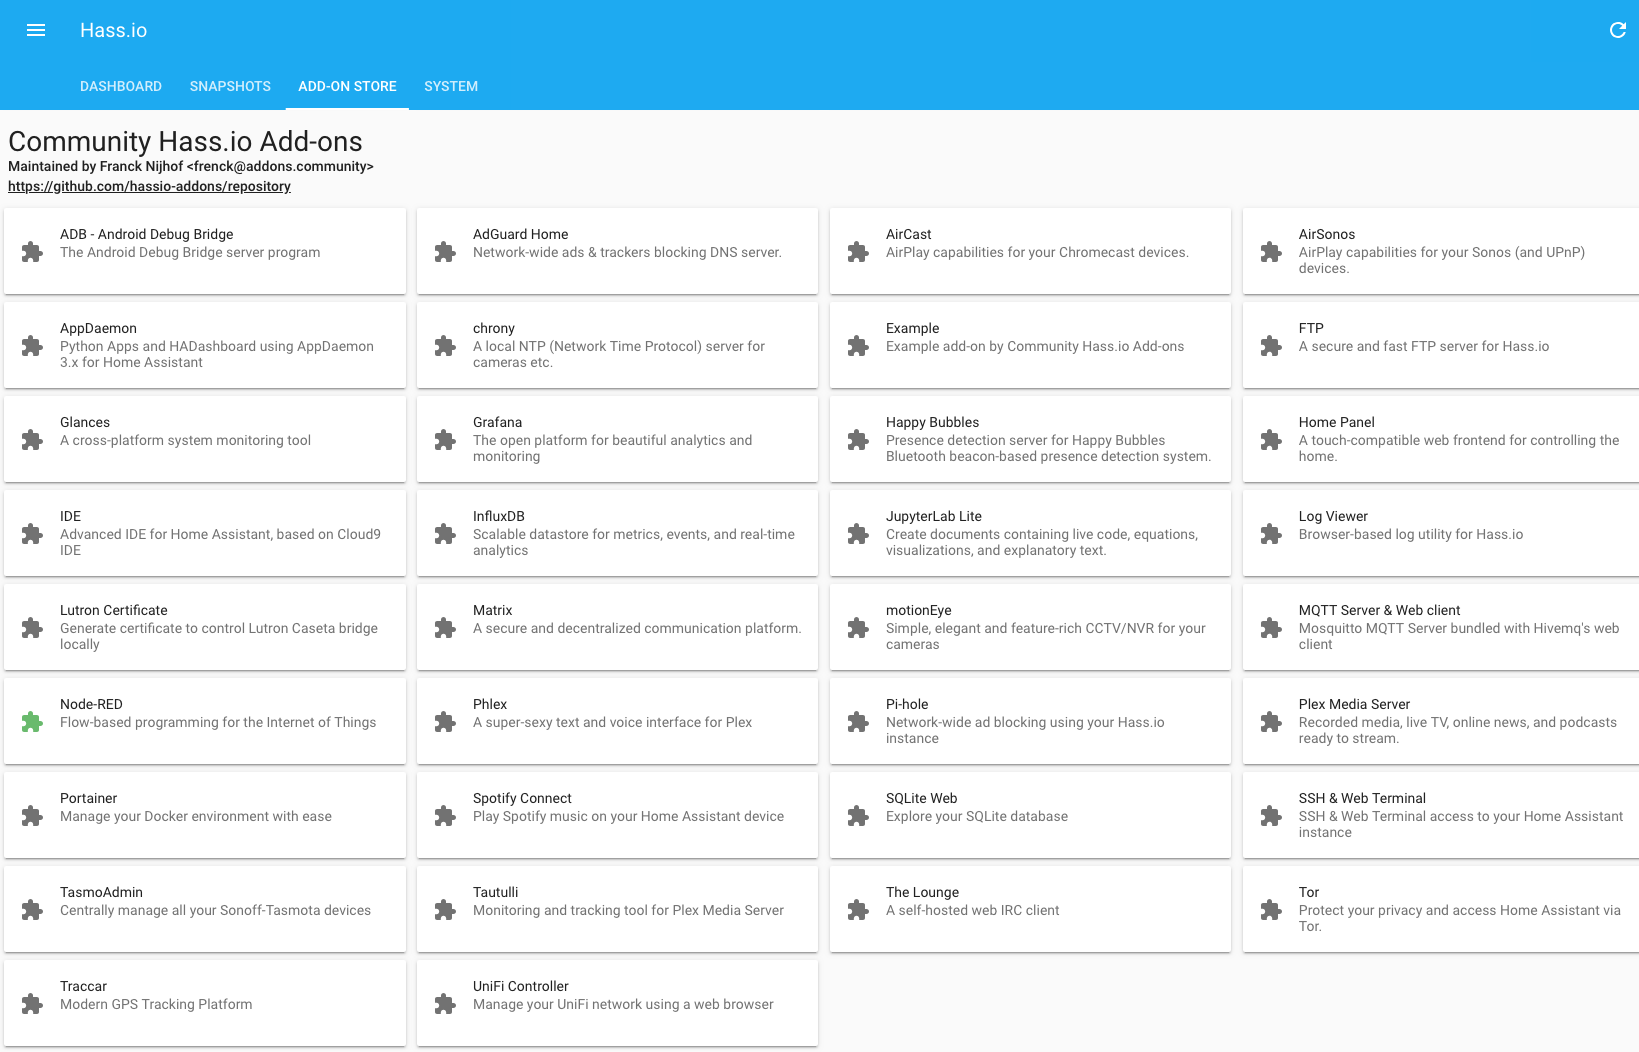Open the motionEye CCTV add-on
1639x1052 pixels.
pyautogui.click(x=1030, y=627)
